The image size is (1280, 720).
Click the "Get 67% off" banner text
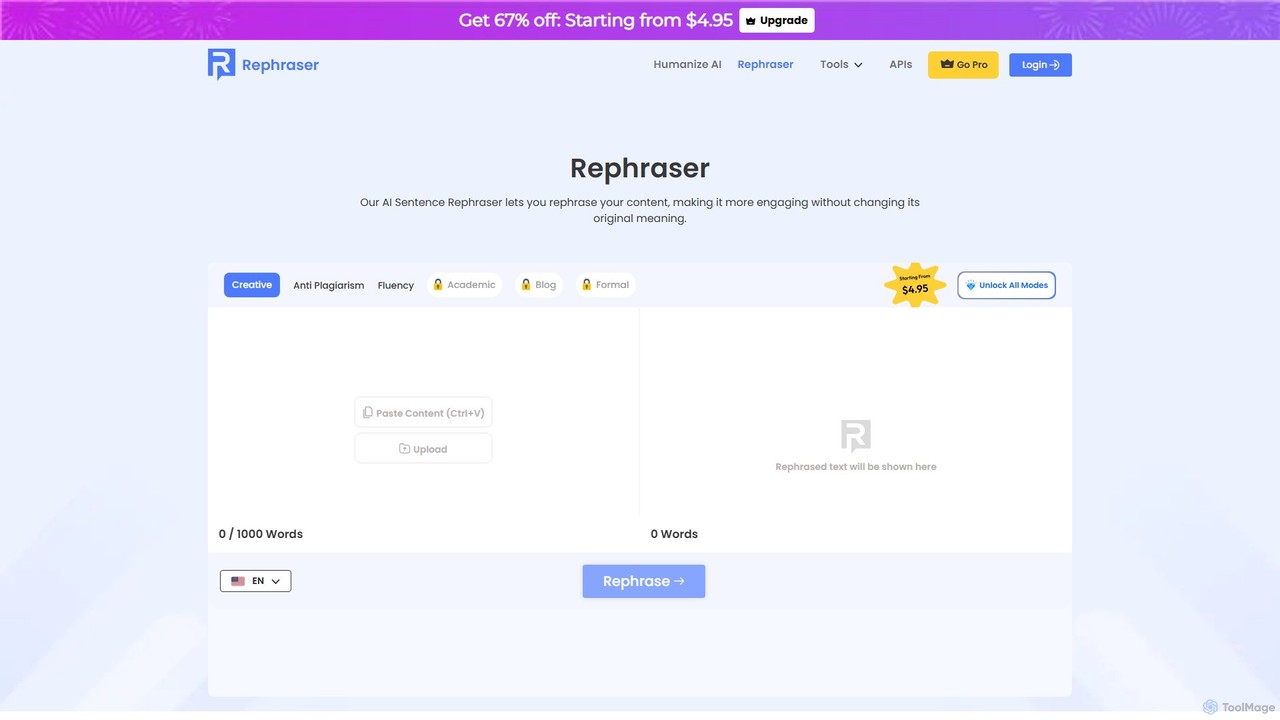(x=596, y=20)
